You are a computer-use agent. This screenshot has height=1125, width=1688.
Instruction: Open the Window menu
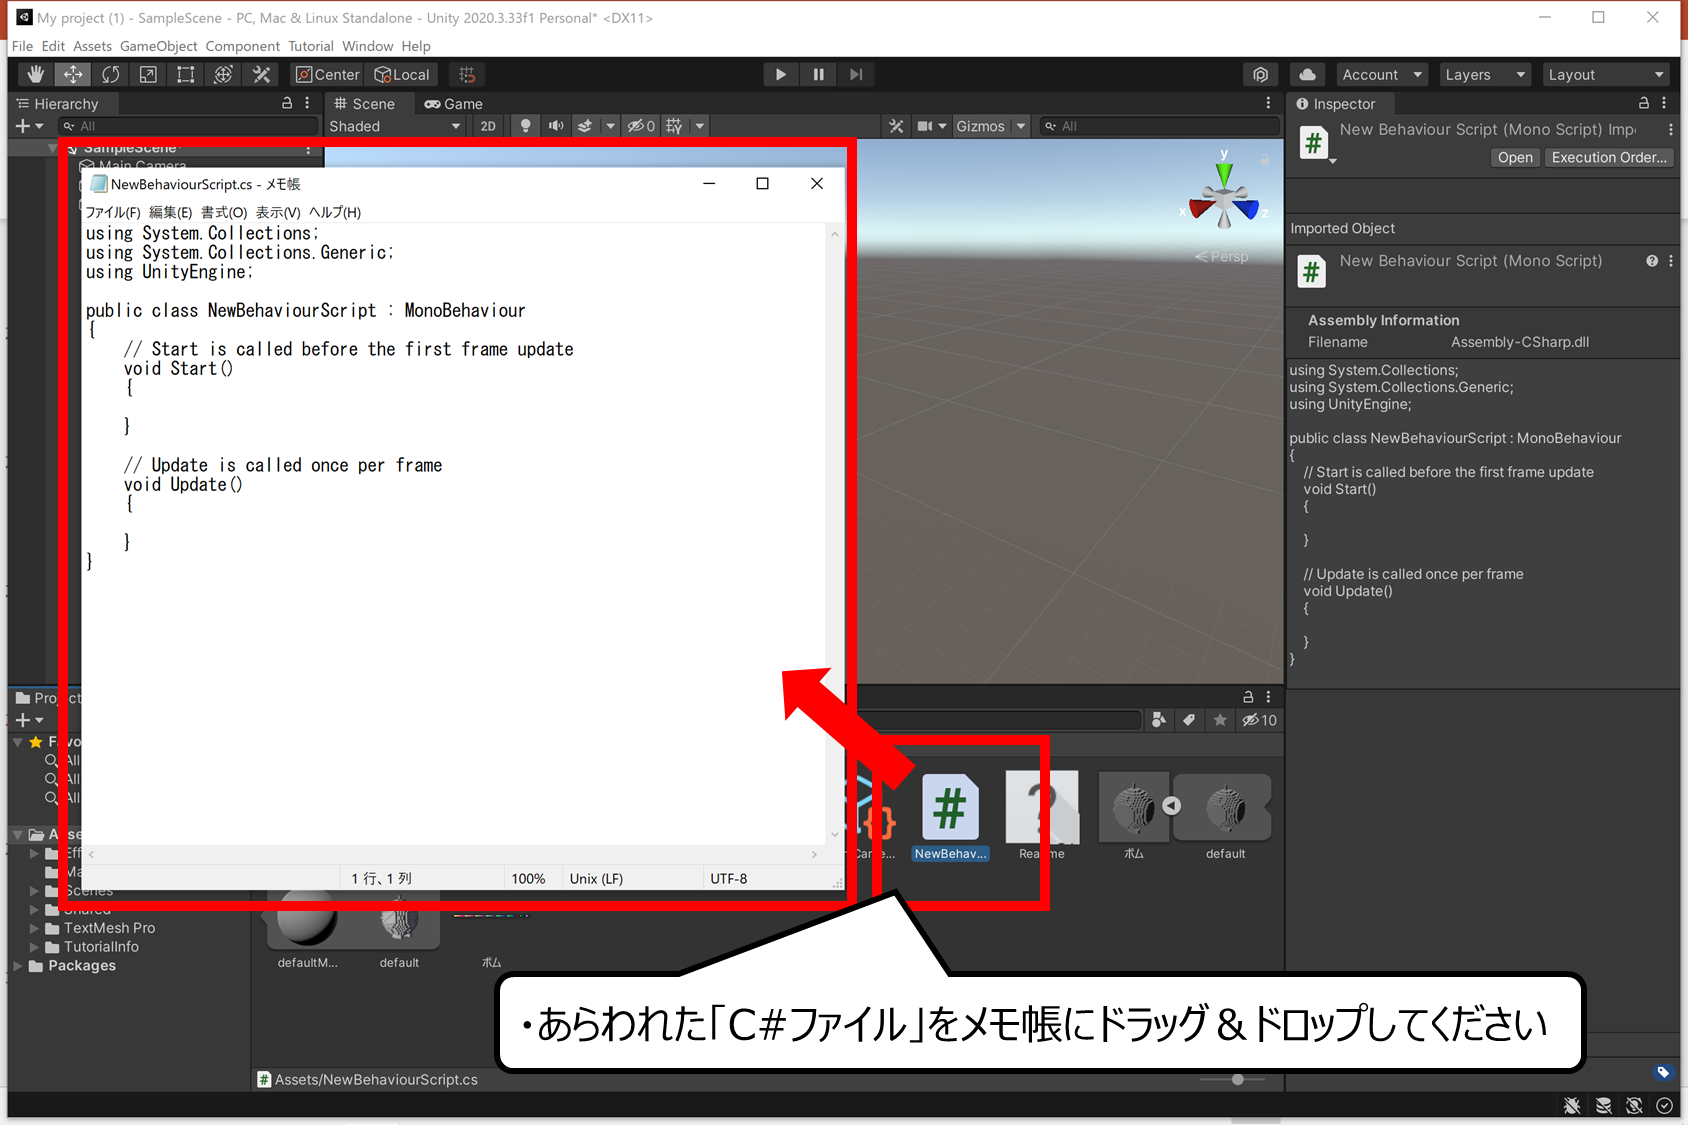click(367, 46)
